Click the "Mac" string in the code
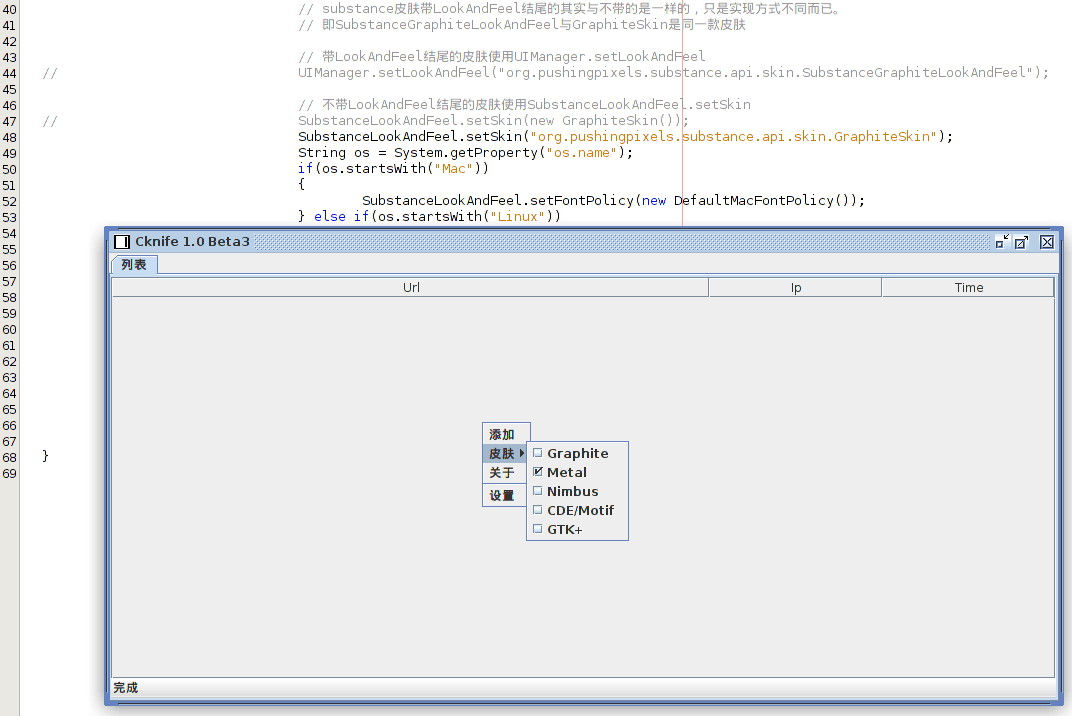Screen dimensions: 1072x716 pyautogui.click(x=453, y=168)
